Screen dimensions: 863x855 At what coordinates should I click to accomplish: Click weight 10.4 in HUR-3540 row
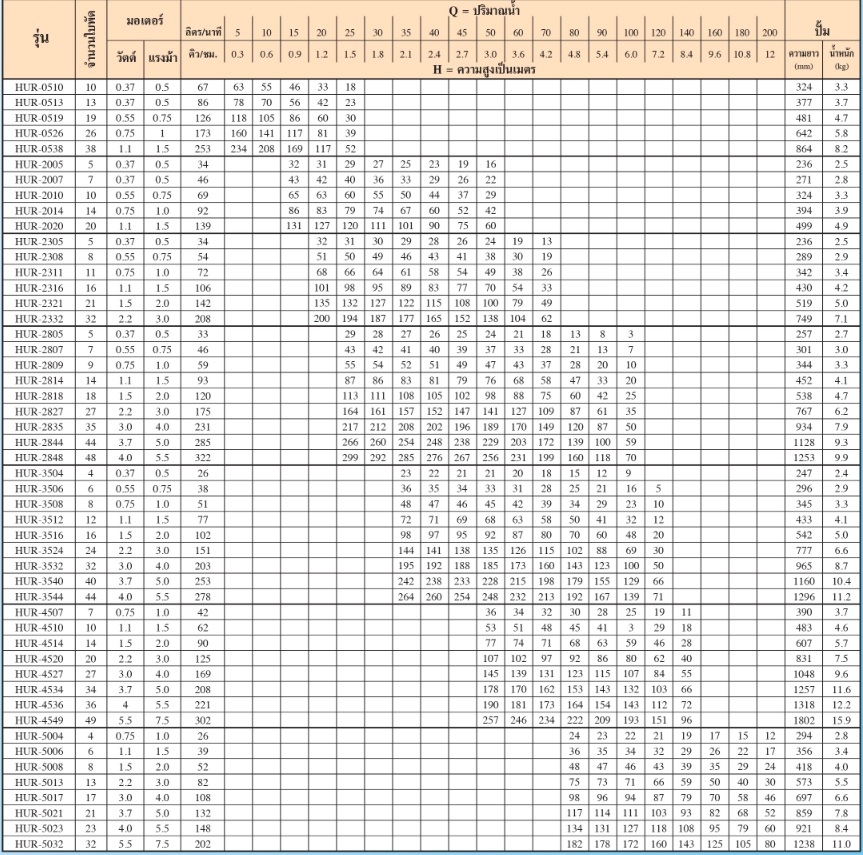point(842,581)
